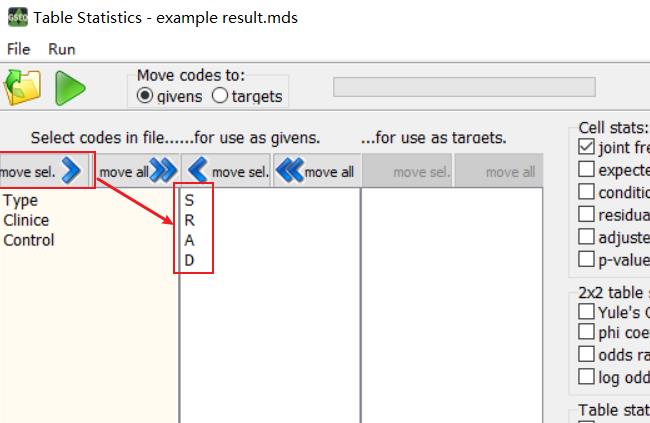Check the Yule's Q checkbox
Image resolution: width=650 pixels, height=423 pixels.
pyautogui.click(x=586, y=311)
